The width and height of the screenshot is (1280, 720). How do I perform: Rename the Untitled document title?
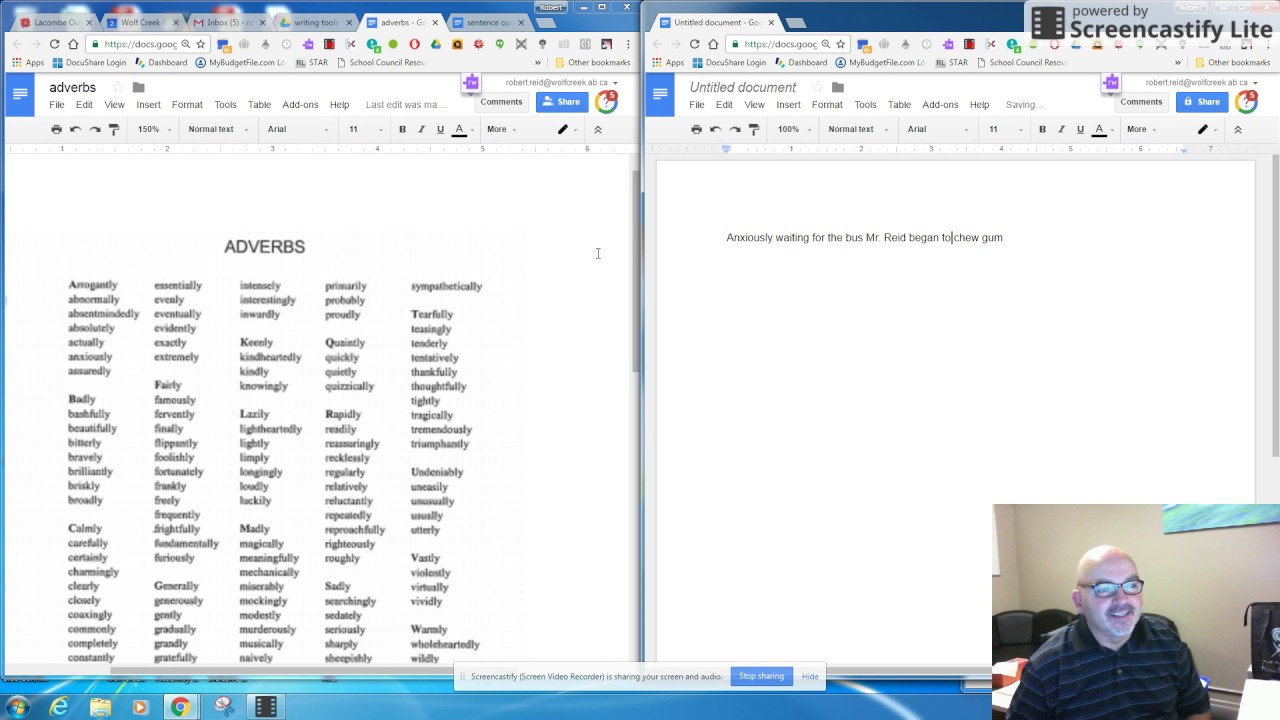coord(743,87)
